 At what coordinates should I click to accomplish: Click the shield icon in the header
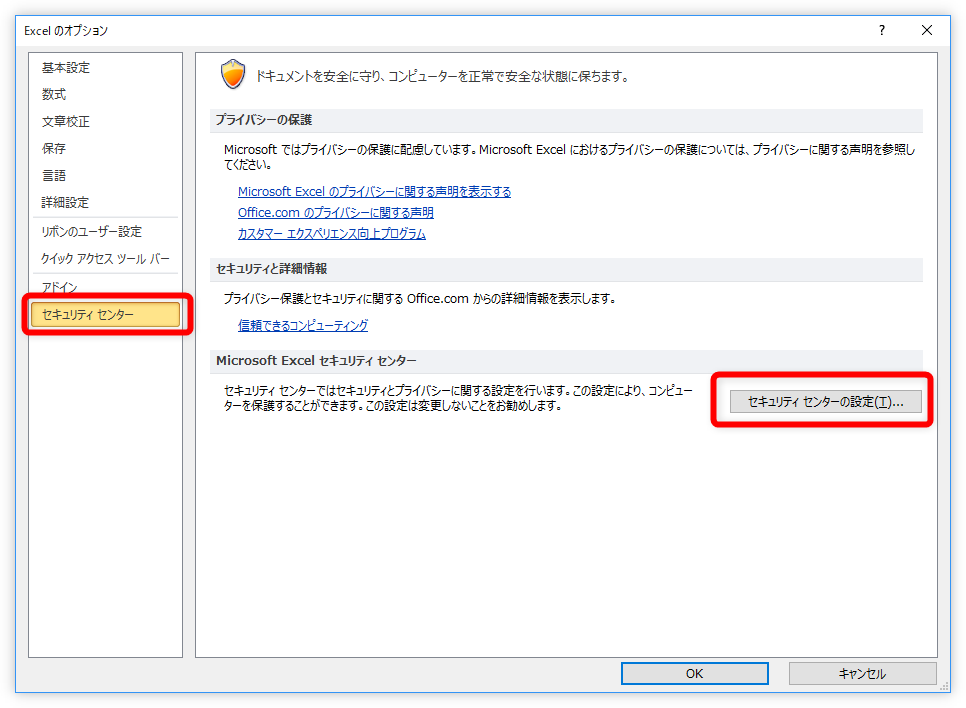pos(232,75)
